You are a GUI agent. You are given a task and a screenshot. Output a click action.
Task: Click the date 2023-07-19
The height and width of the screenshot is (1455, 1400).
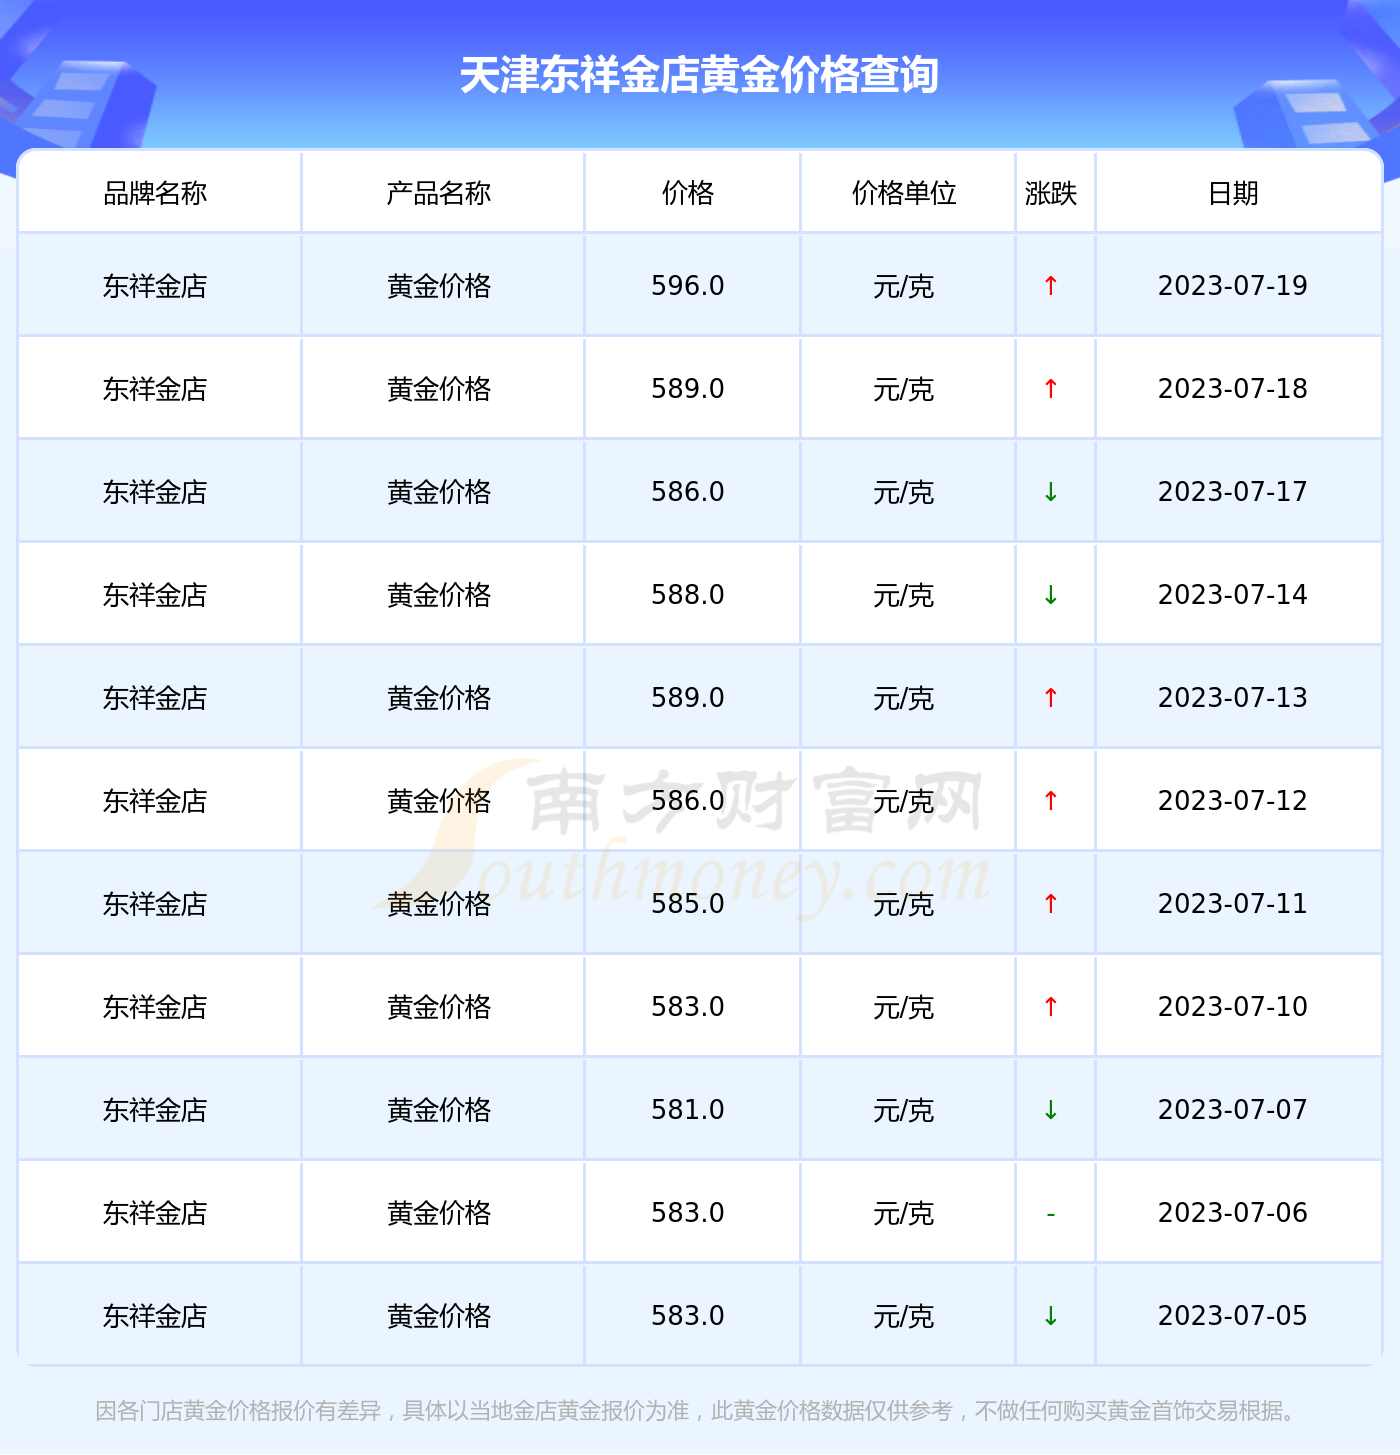[1233, 286]
